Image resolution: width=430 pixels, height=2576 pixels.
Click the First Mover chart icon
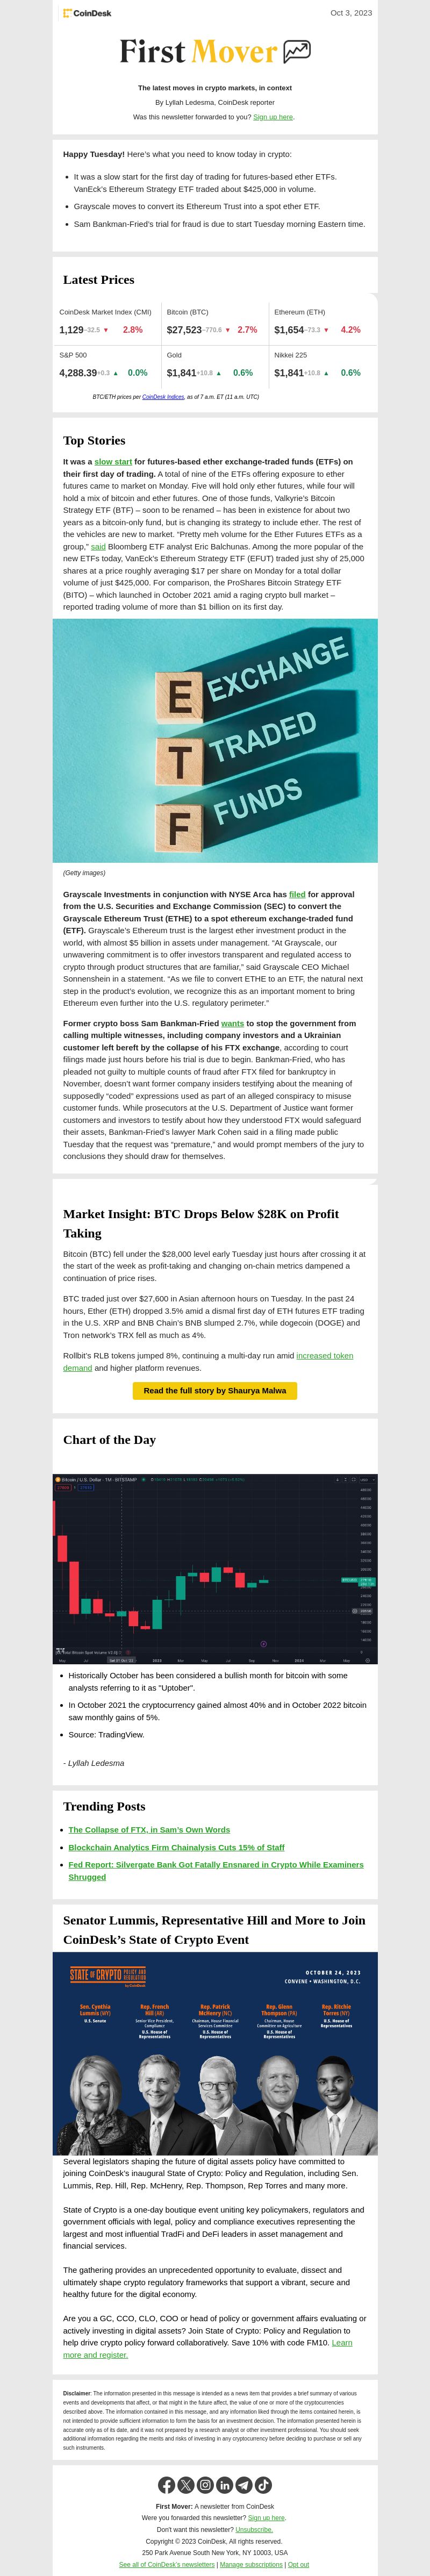click(x=297, y=51)
